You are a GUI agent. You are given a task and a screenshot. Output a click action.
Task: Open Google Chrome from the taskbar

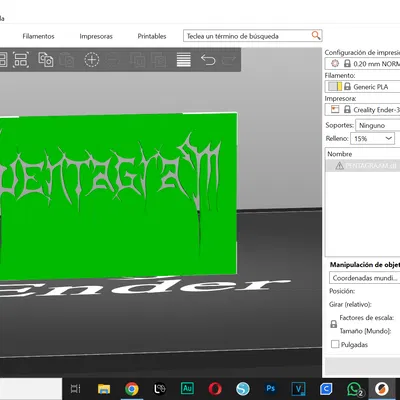[x=132, y=389]
